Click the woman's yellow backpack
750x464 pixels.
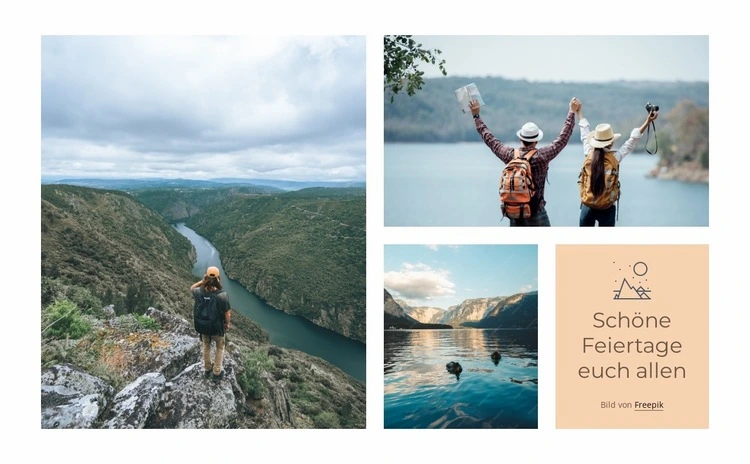click(x=600, y=181)
